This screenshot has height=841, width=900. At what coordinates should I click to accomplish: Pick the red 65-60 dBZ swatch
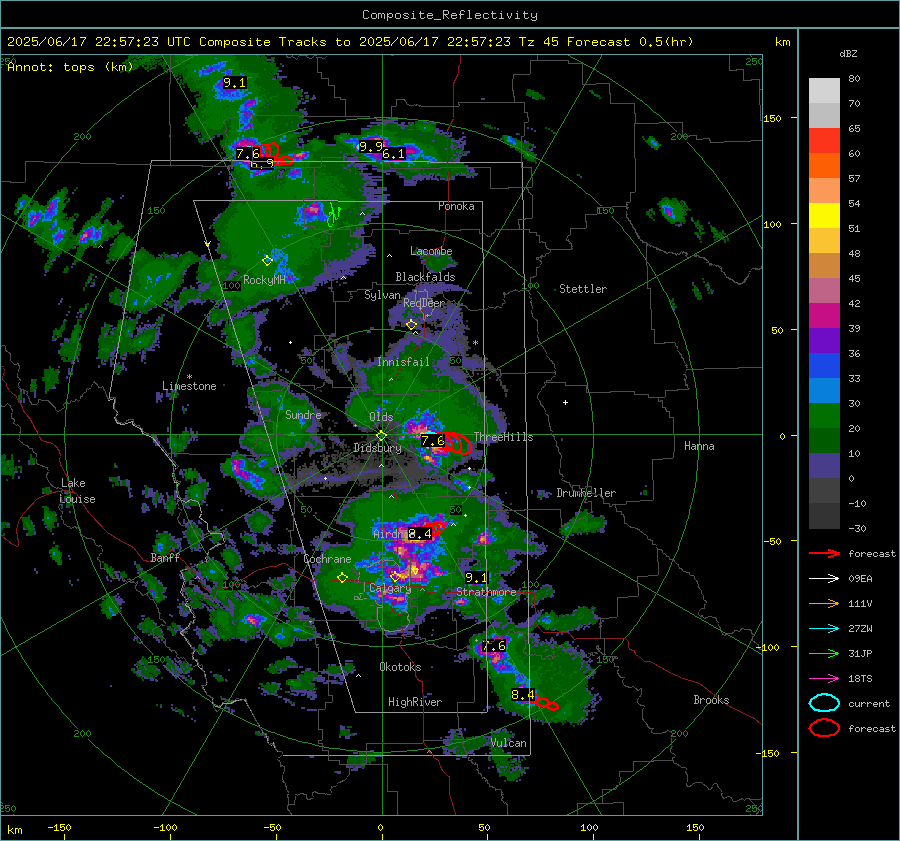[824, 141]
